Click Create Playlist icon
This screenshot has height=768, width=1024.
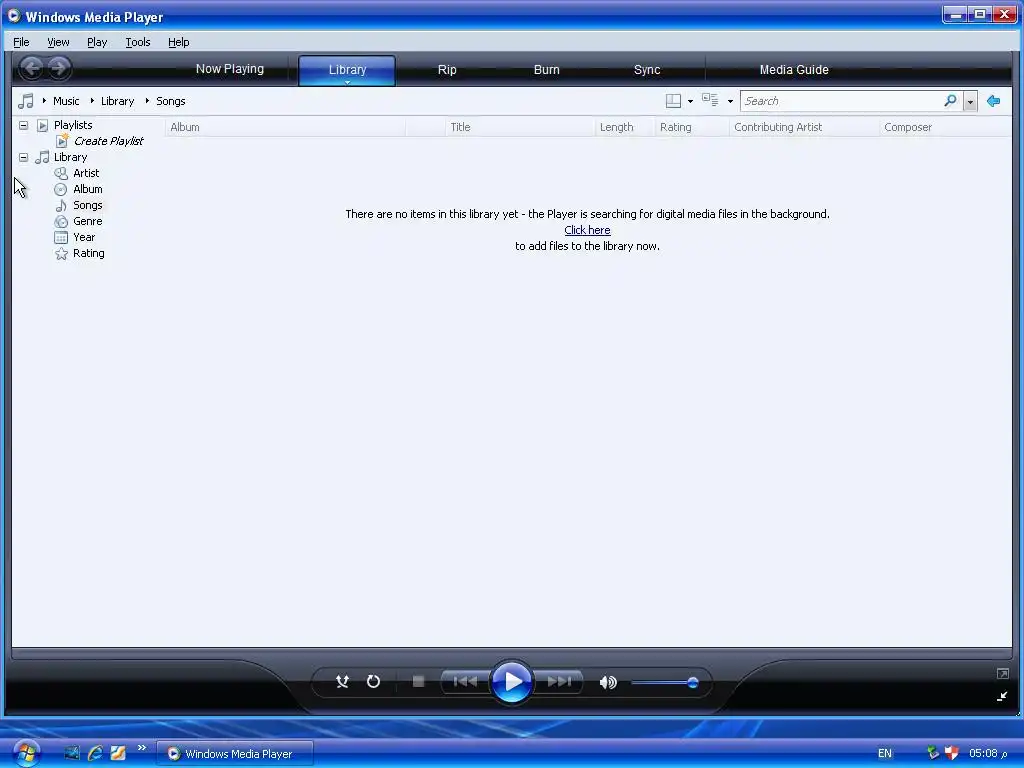[x=62, y=140]
